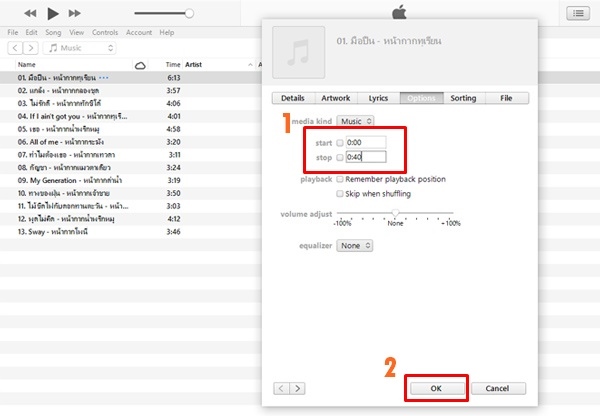Enable the stop time checkbox
The width and height of the screenshot is (600, 416).
pyautogui.click(x=340, y=157)
